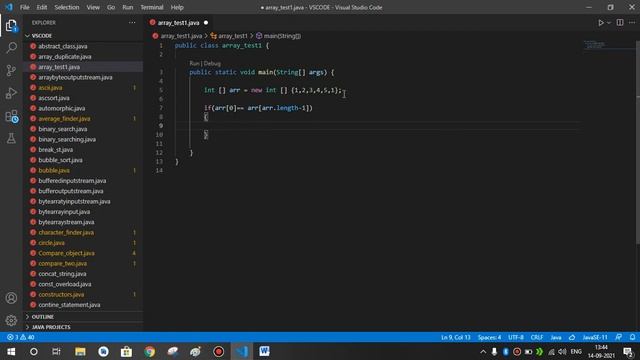This screenshot has height=360, width=640.
Task: Open bubble_sort.java in the explorer
Action: 60,160
